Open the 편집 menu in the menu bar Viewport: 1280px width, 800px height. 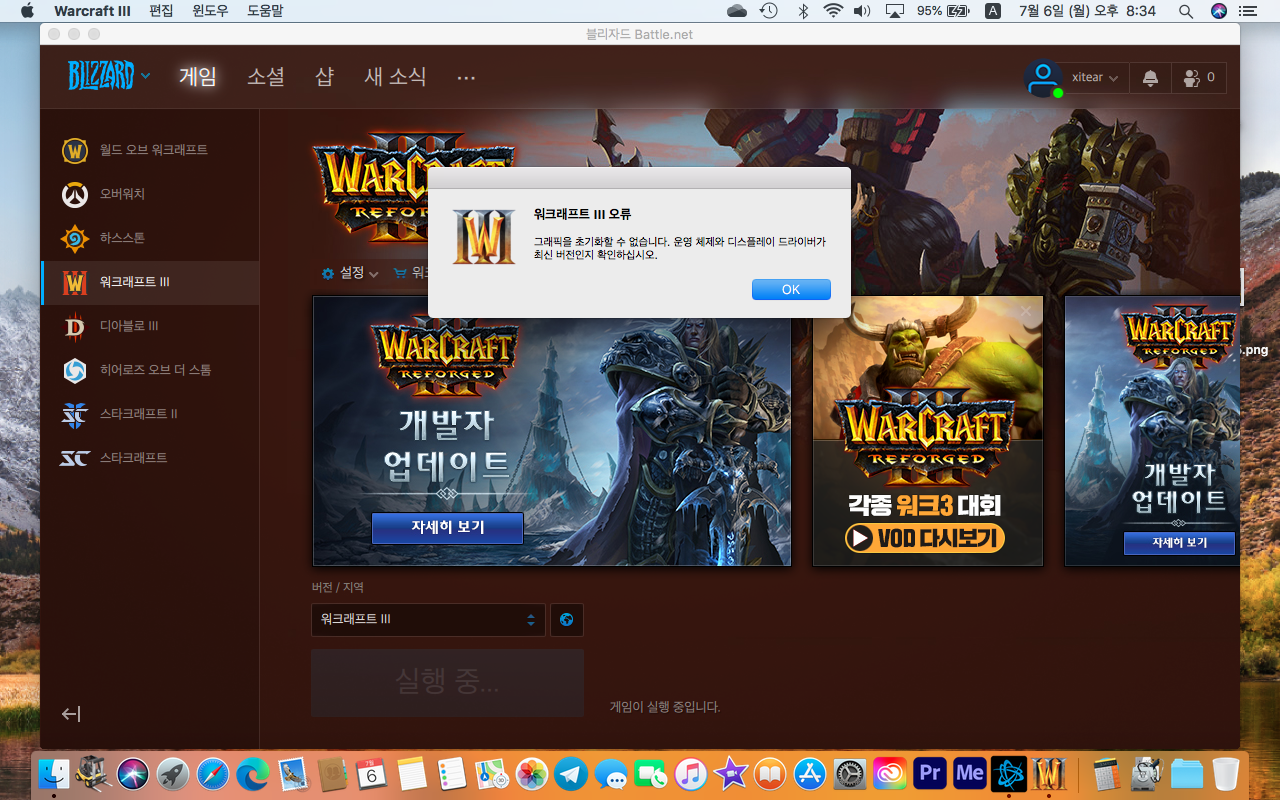point(161,11)
